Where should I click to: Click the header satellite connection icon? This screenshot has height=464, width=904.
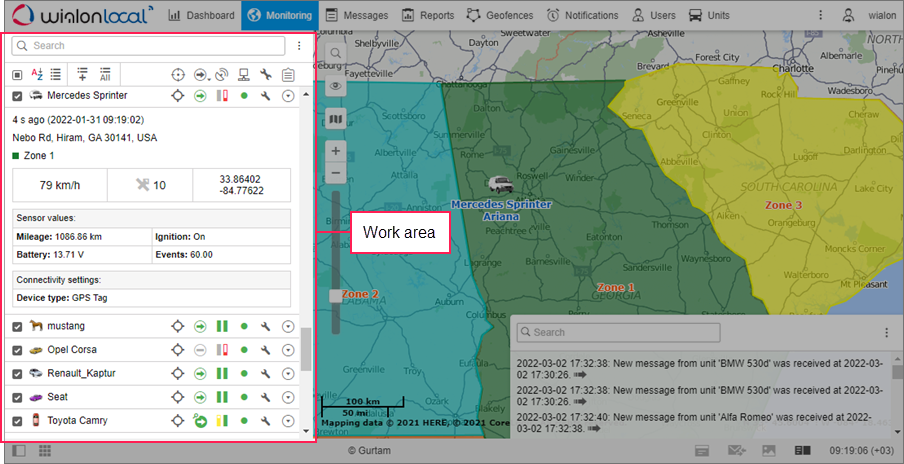pos(222,74)
